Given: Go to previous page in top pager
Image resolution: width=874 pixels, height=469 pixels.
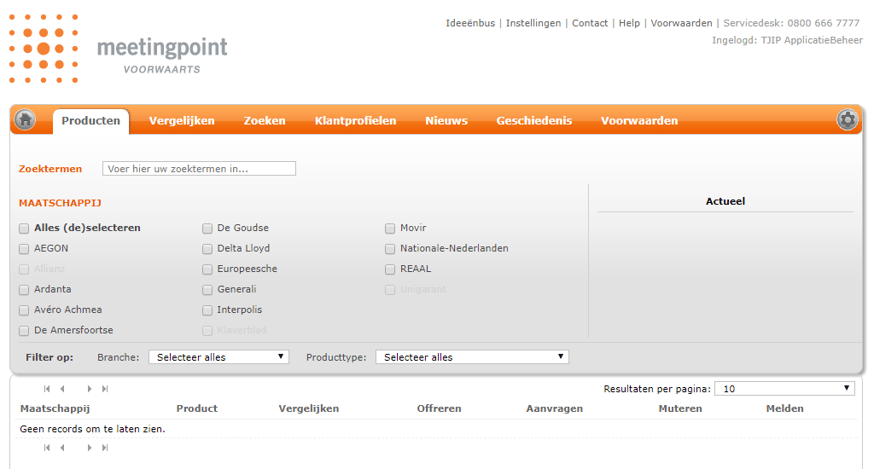Looking at the screenshot, I should (x=62, y=389).
